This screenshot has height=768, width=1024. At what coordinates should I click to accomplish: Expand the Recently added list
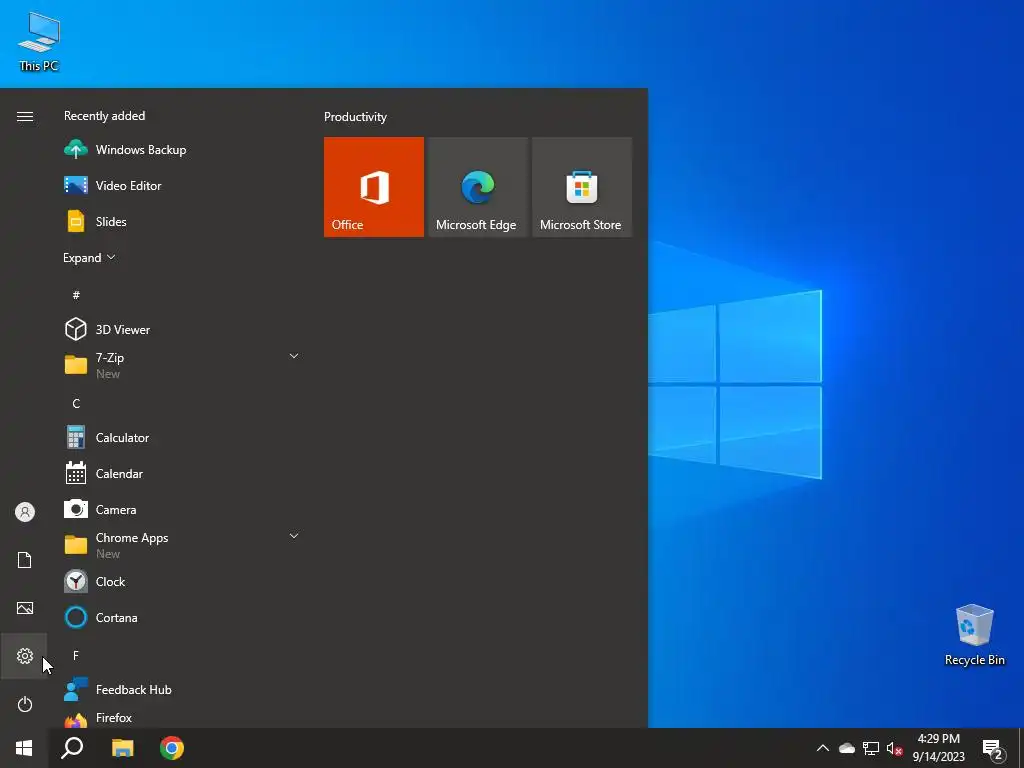(x=89, y=257)
